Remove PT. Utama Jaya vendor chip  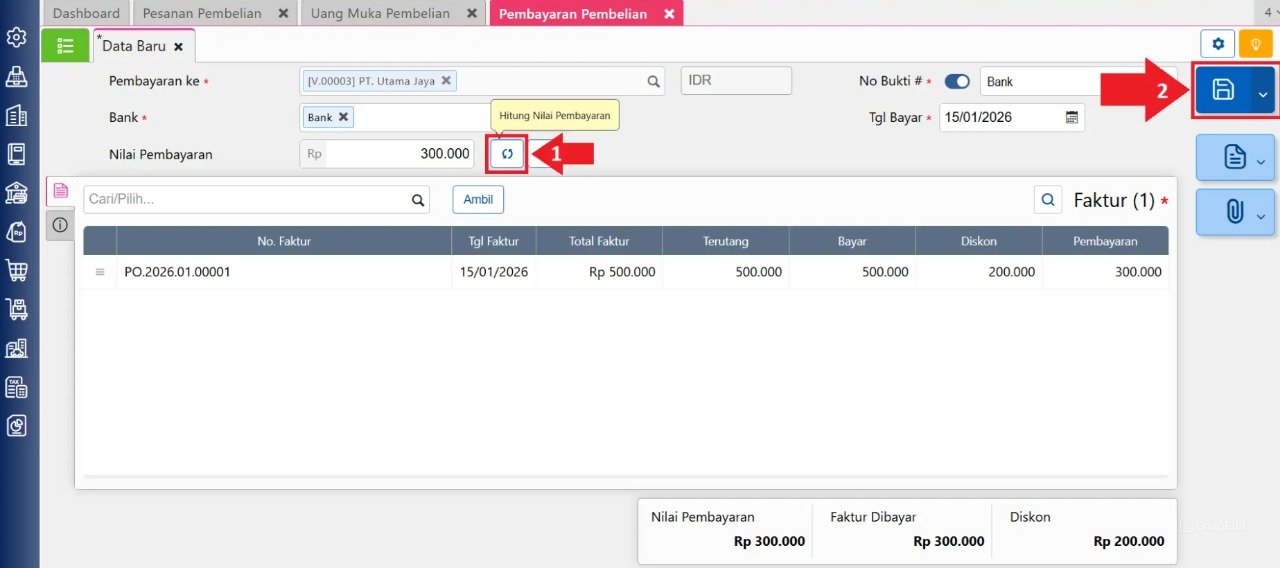(x=446, y=81)
